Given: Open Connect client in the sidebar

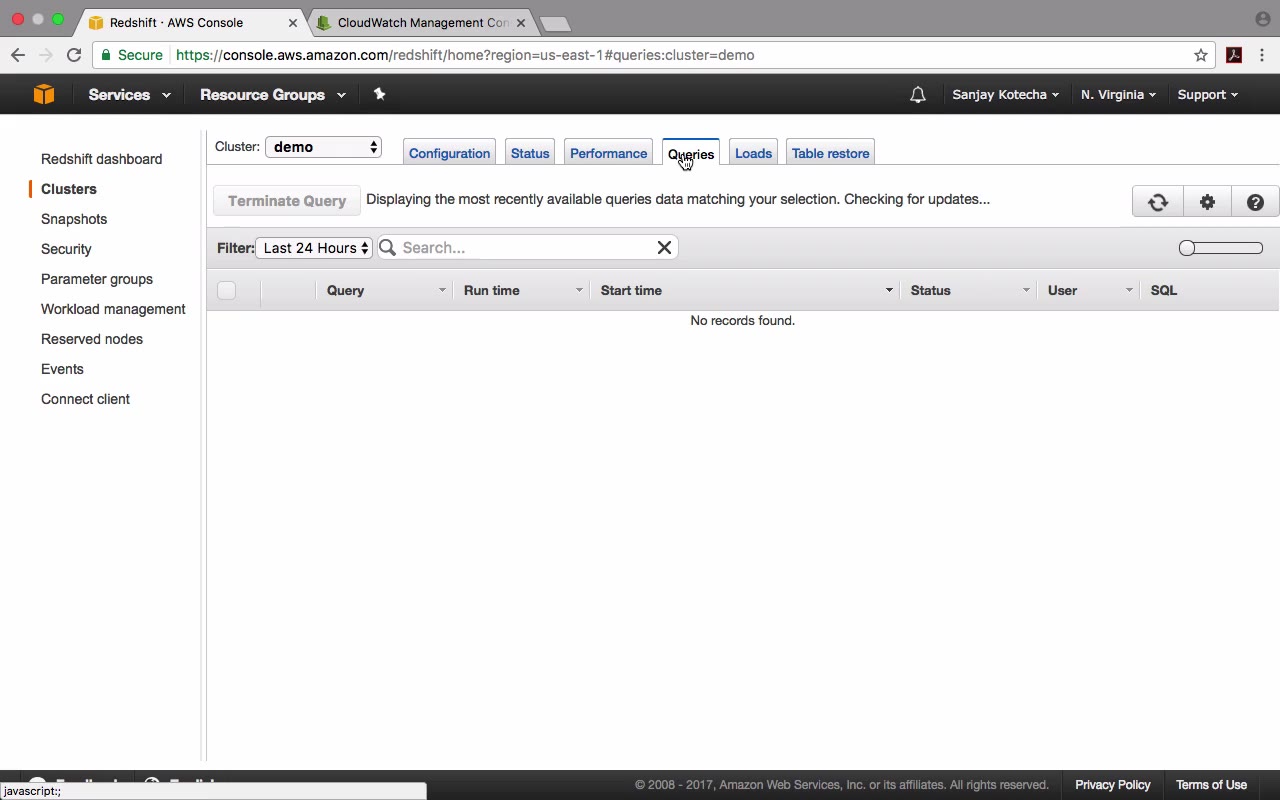Looking at the screenshot, I should [x=85, y=399].
